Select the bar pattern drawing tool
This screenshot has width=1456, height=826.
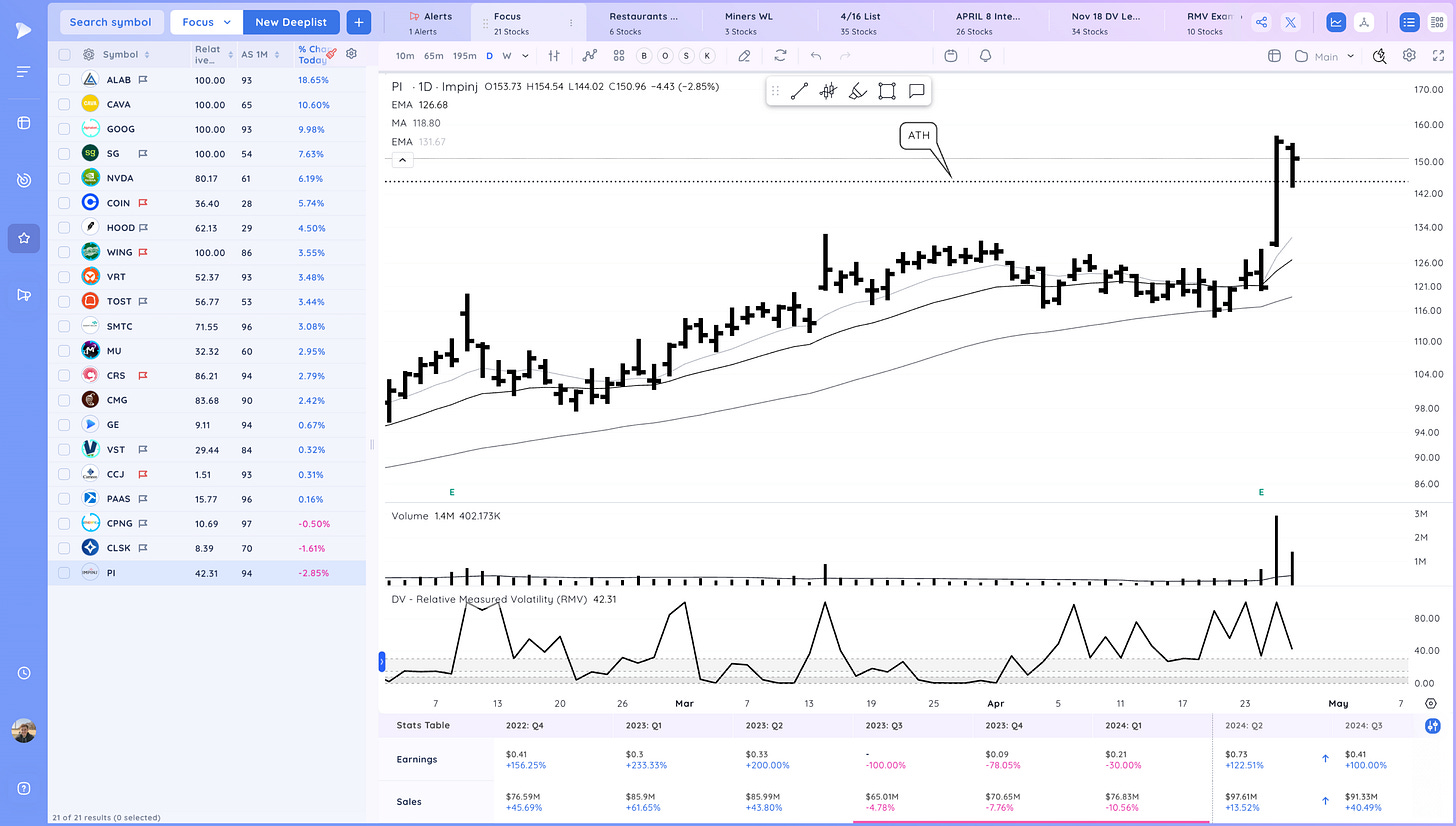point(828,91)
